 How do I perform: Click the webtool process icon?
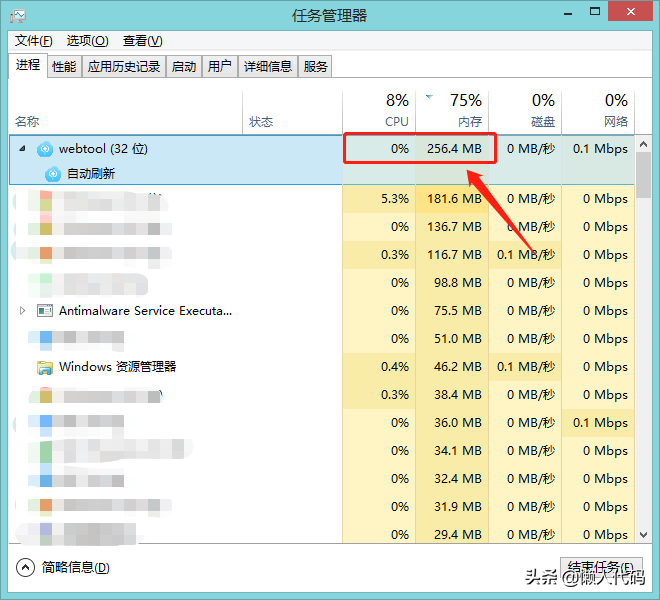44,149
